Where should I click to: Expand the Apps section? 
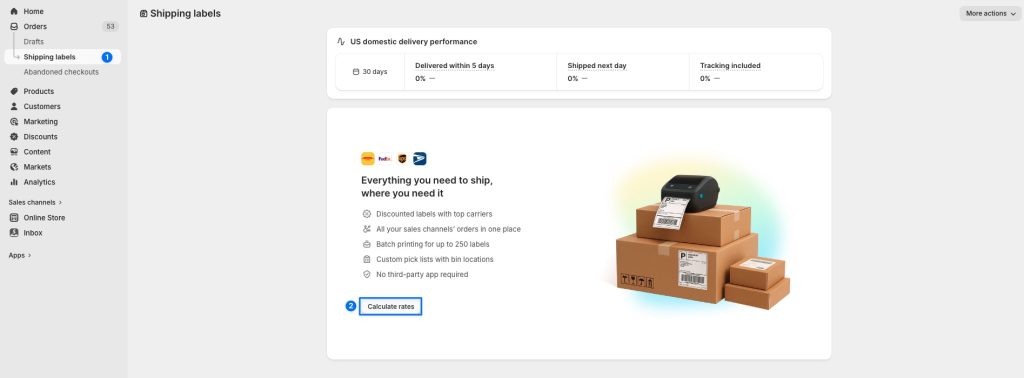20,255
